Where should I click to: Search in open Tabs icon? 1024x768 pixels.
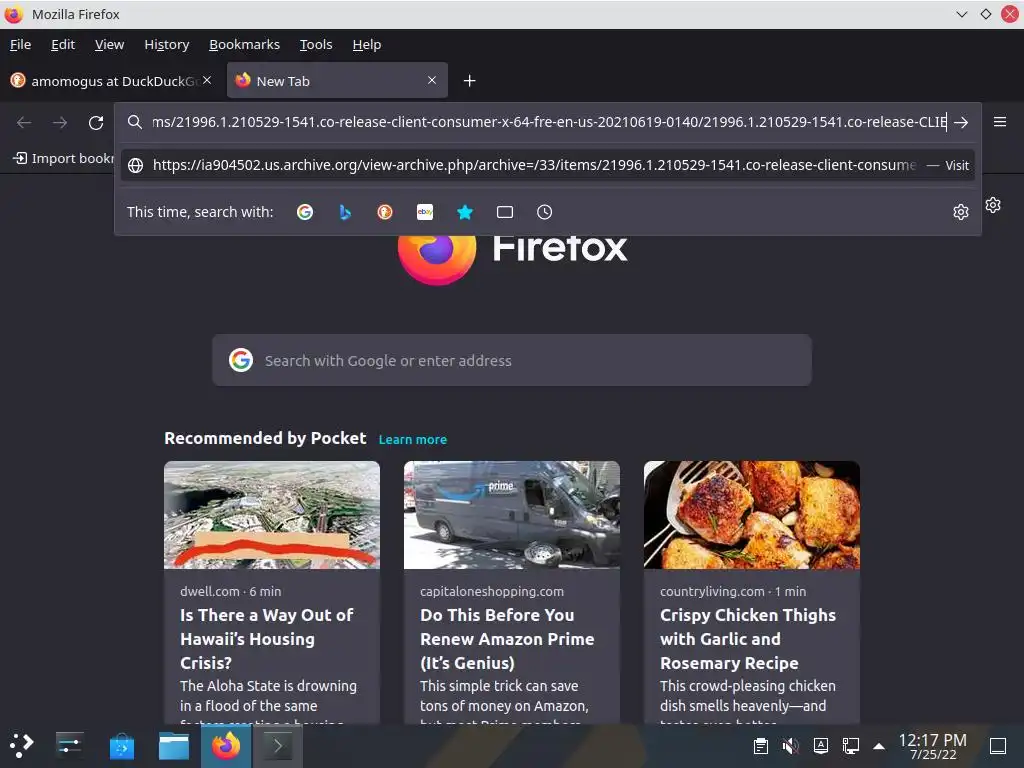pyautogui.click(x=505, y=212)
